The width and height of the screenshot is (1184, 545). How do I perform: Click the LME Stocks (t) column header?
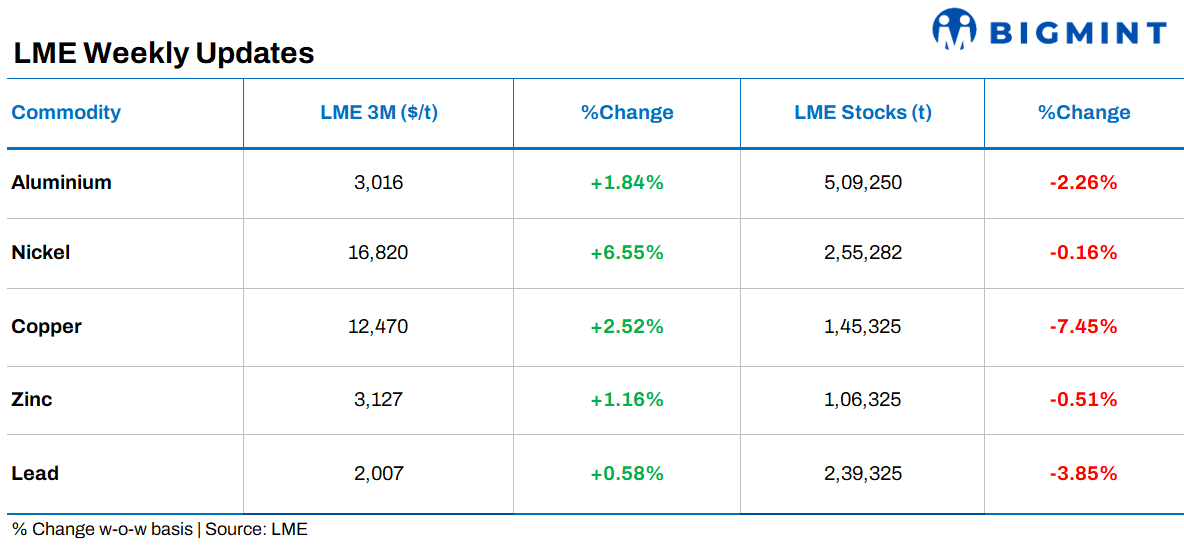click(x=862, y=112)
